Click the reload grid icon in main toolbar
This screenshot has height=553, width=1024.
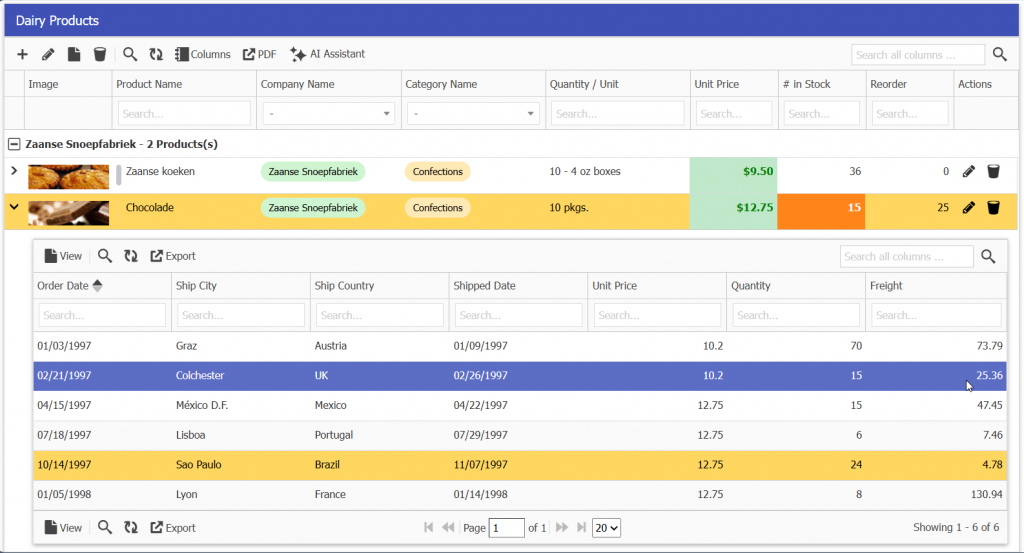click(156, 54)
